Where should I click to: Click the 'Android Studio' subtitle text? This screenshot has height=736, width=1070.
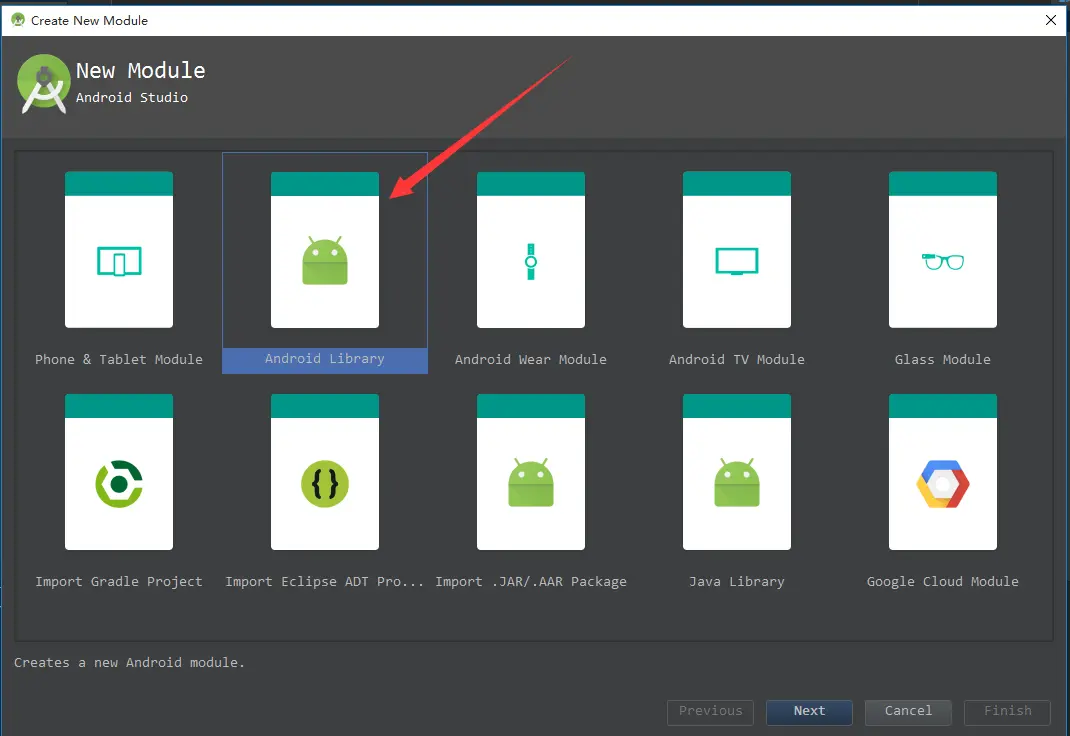132,98
